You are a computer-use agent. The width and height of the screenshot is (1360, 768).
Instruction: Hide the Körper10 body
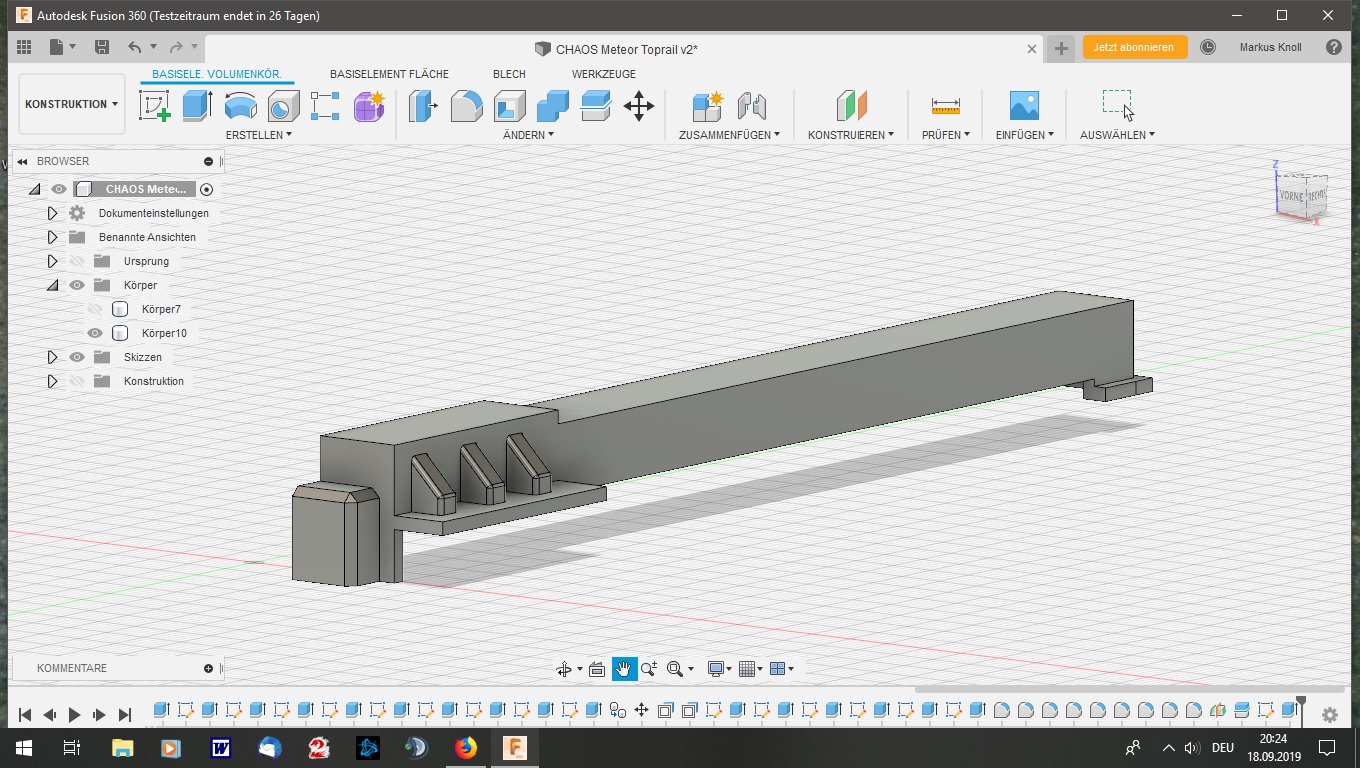click(95, 333)
